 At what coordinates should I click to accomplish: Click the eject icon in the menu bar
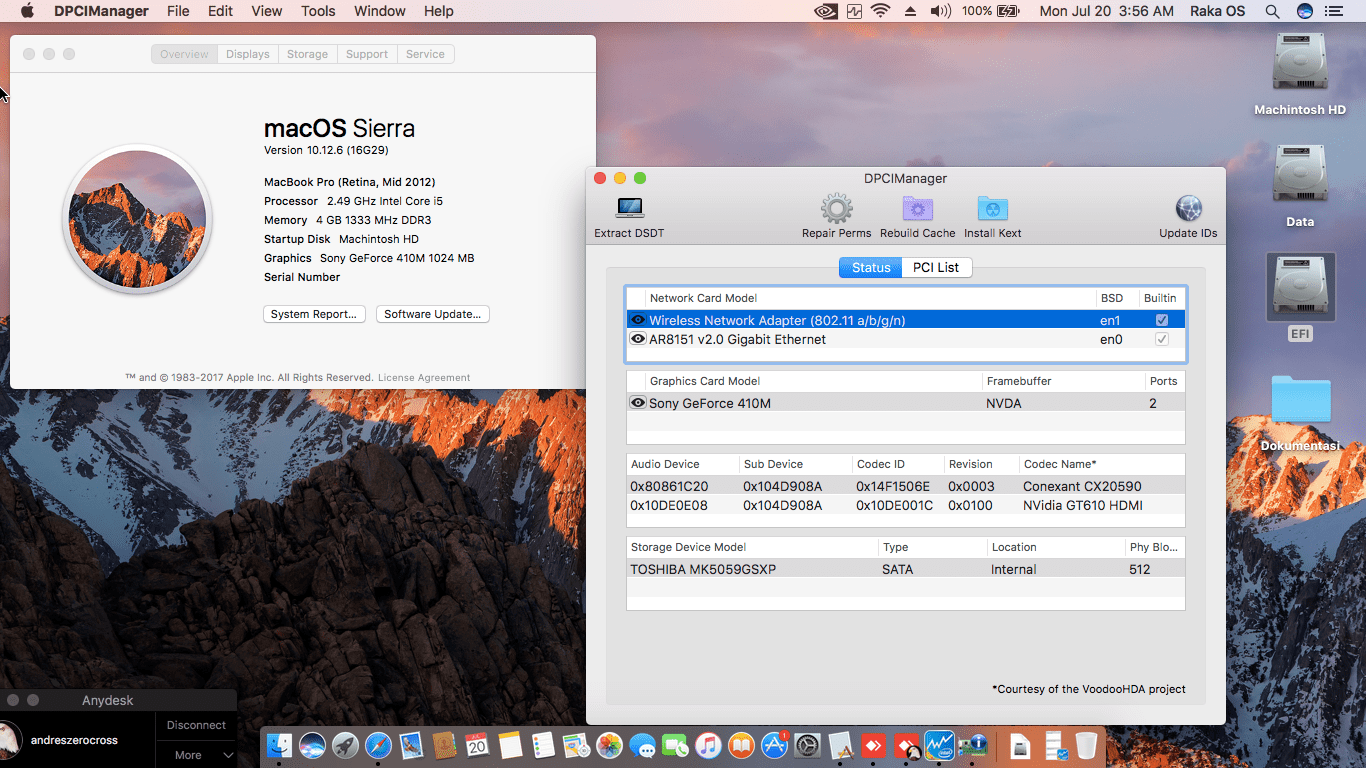pos(910,11)
